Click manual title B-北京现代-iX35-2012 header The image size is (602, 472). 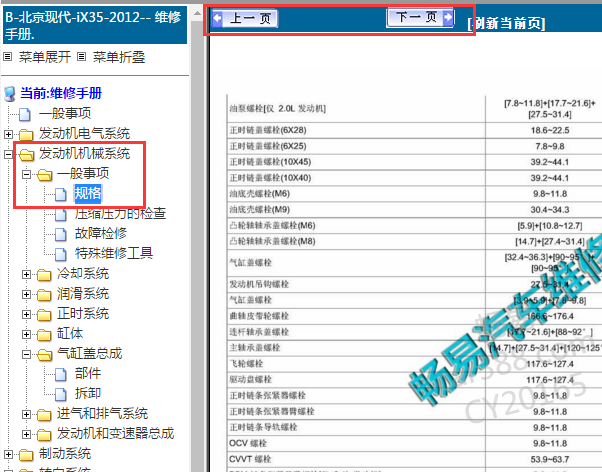[94, 25]
